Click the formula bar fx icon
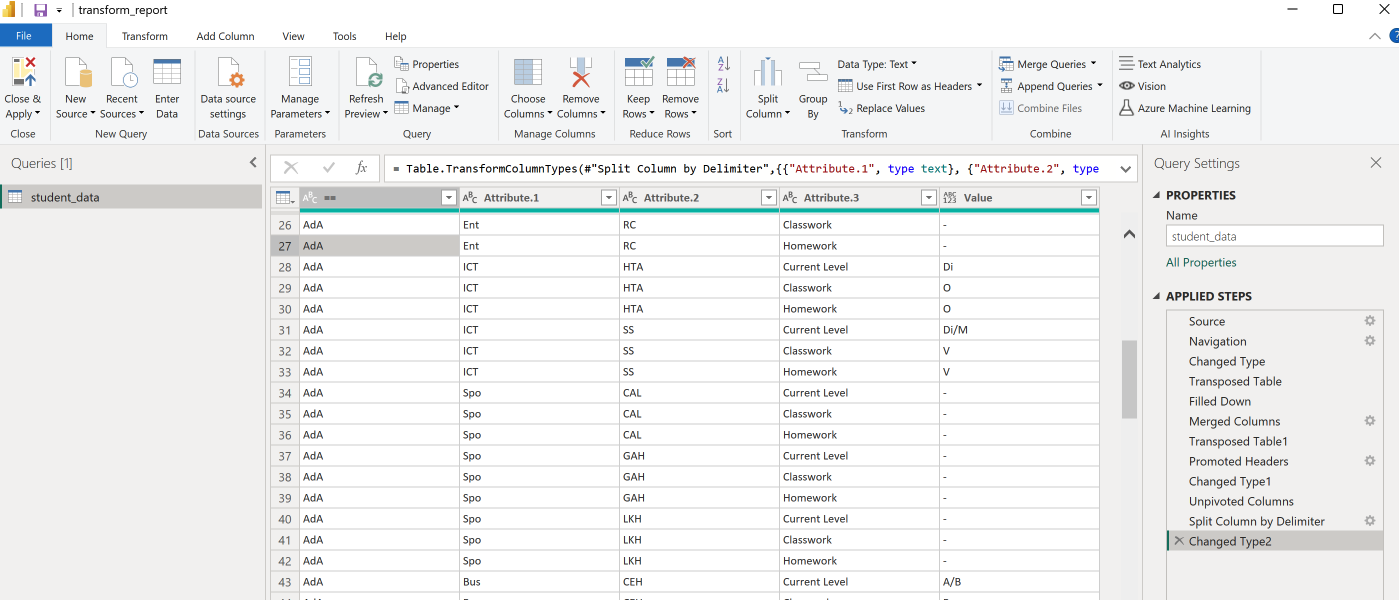The height and width of the screenshot is (600, 1399). pyautogui.click(x=362, y=168)
